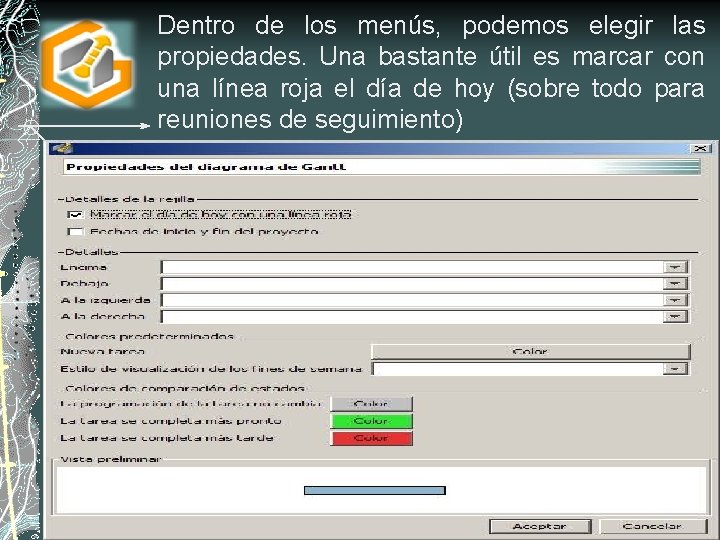
Task: Click inside the Debajo field
Action: [412, 284]
